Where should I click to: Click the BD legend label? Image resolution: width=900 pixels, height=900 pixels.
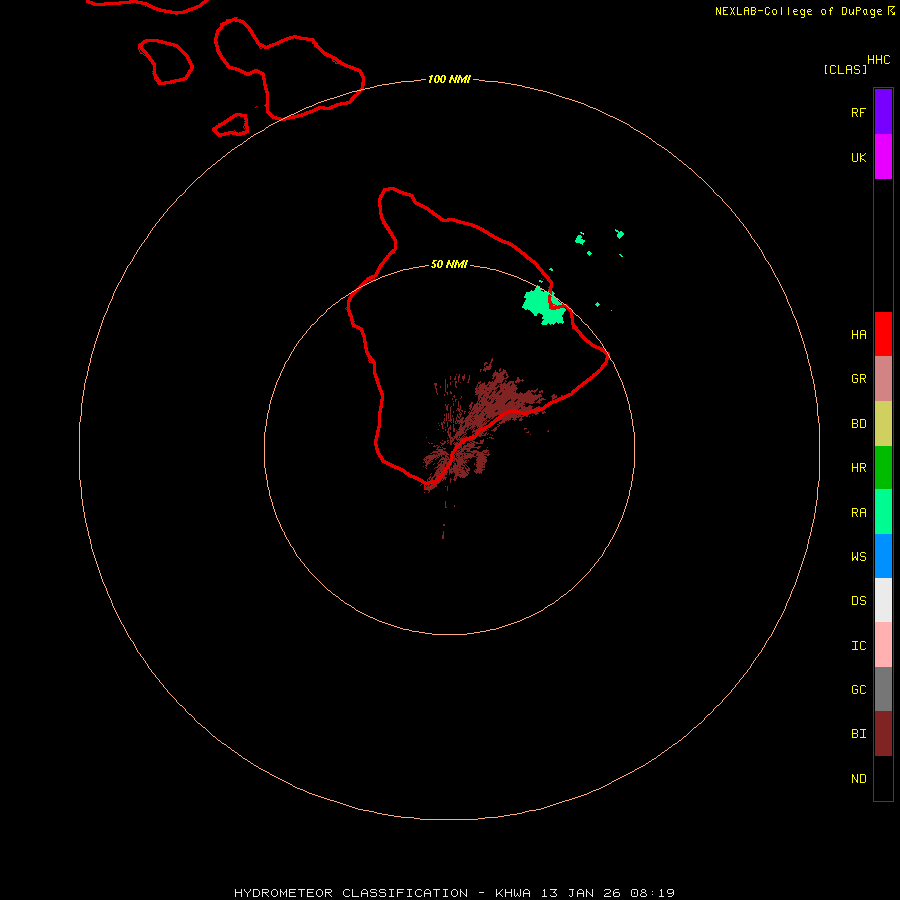point(858,424)
